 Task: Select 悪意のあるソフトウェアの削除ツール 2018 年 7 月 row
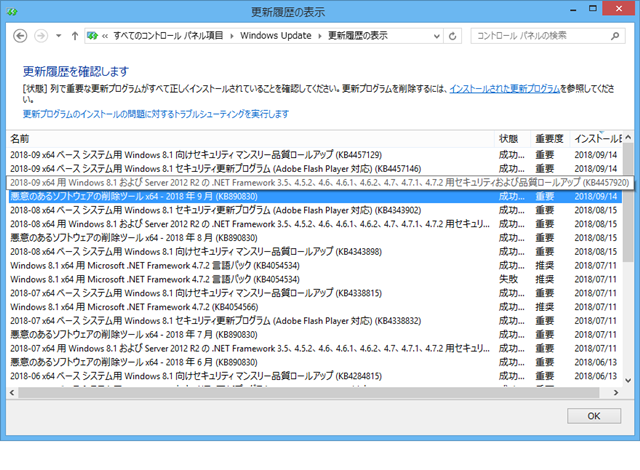tap(315, 335)
